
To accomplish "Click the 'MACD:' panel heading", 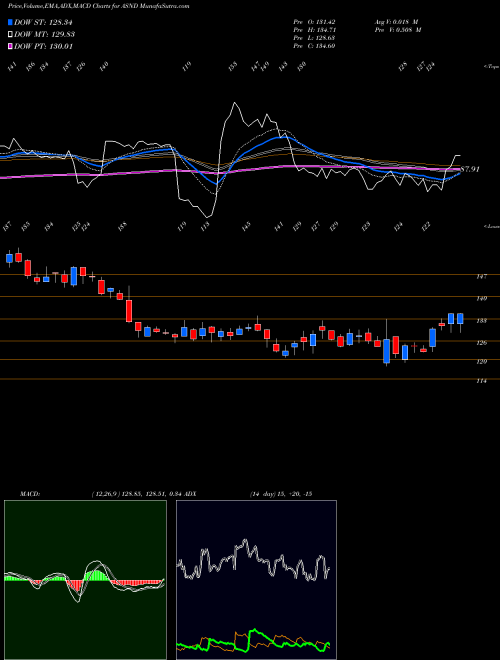I will click(x=29, y=494).
